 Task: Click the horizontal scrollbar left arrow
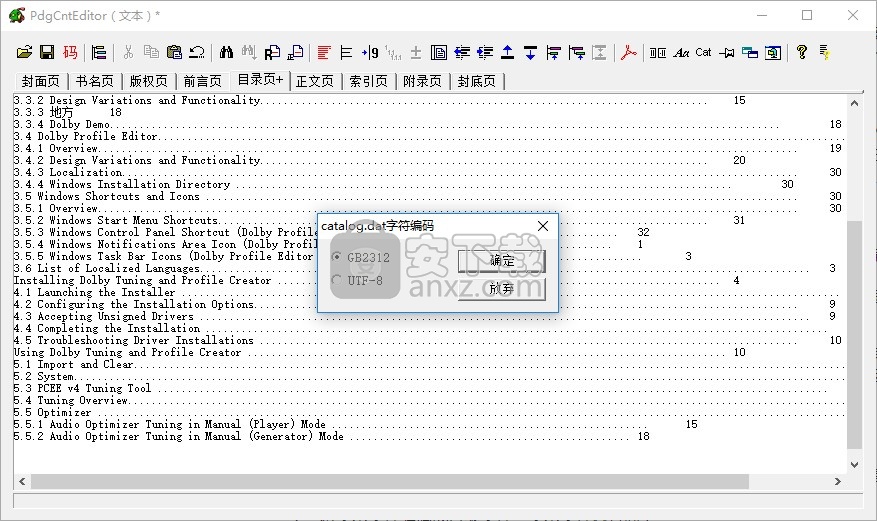(x=22, y=481)
